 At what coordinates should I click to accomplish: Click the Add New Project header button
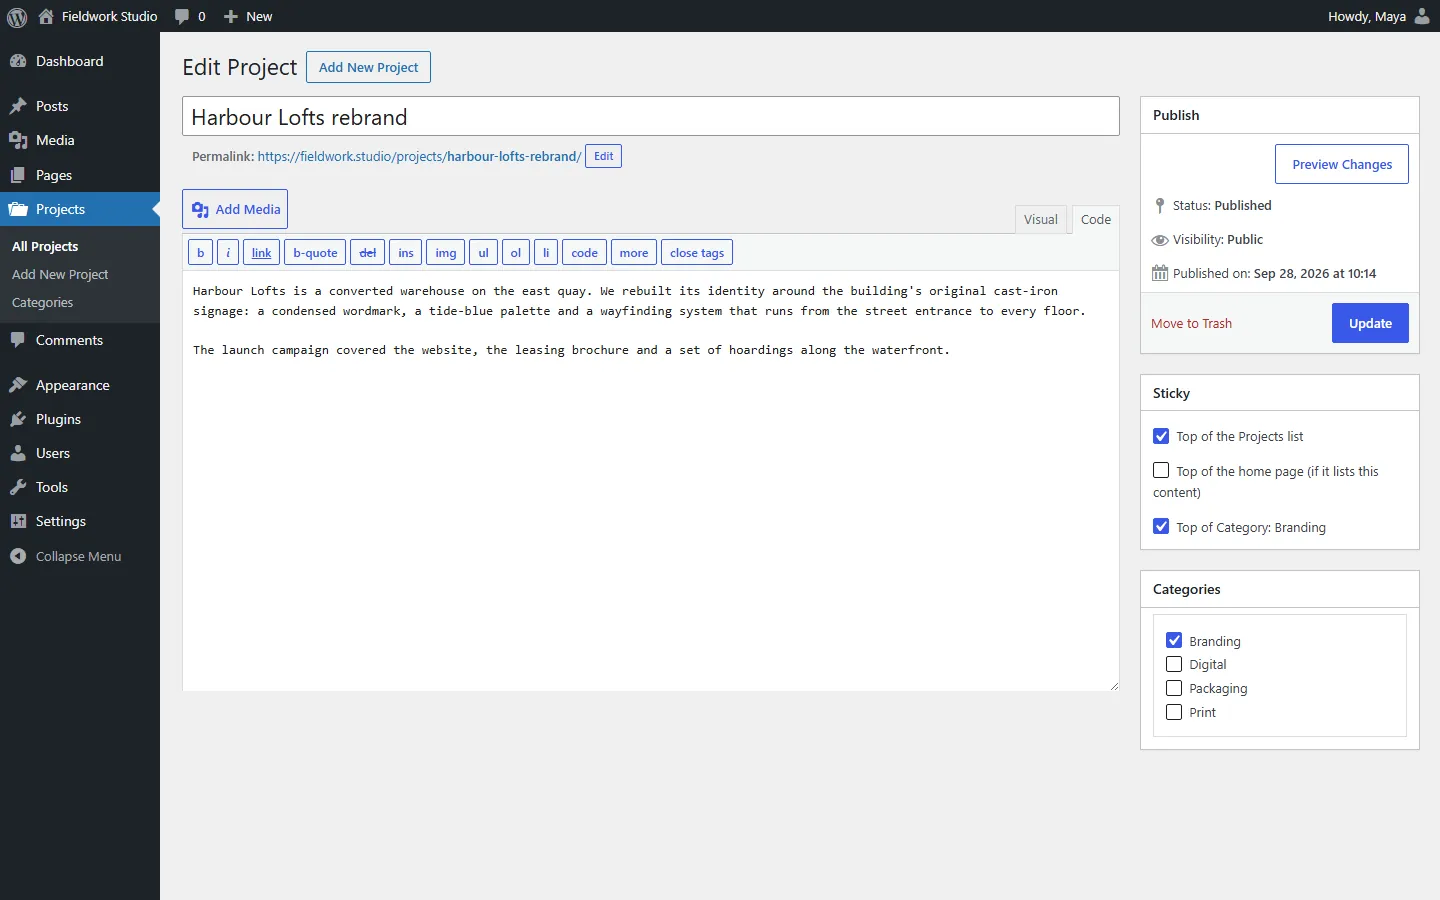pyautogui.click(x=368, y=67)
